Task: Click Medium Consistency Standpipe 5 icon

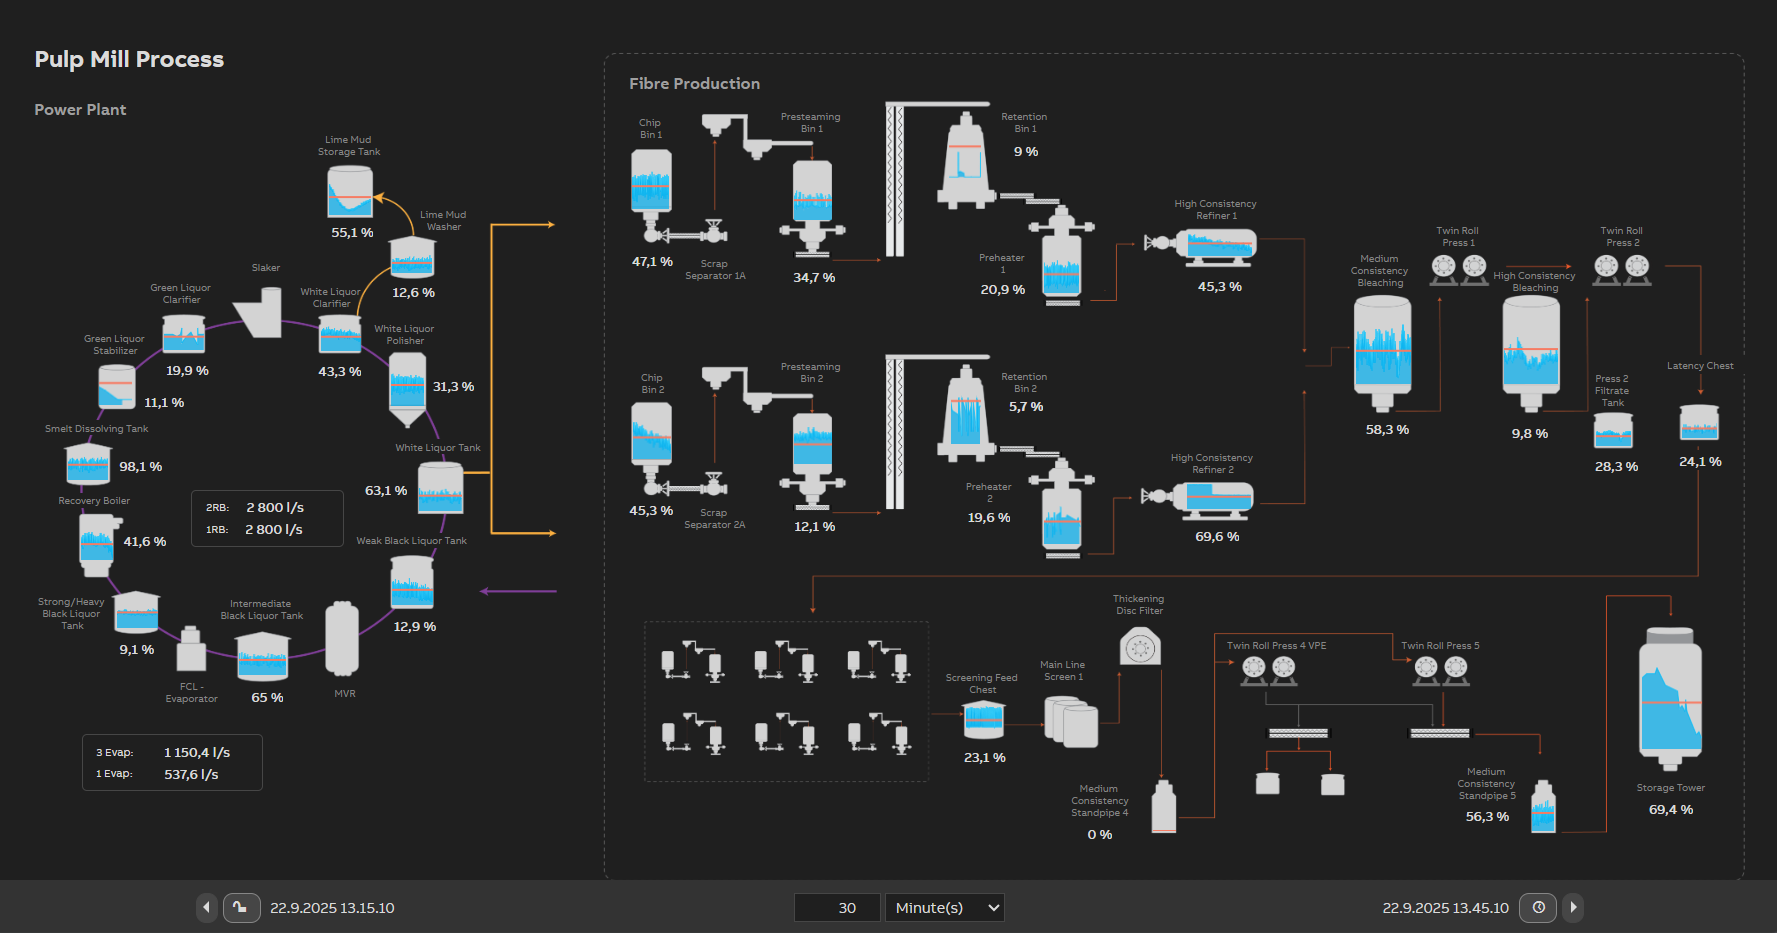Action: point(1543,807)
